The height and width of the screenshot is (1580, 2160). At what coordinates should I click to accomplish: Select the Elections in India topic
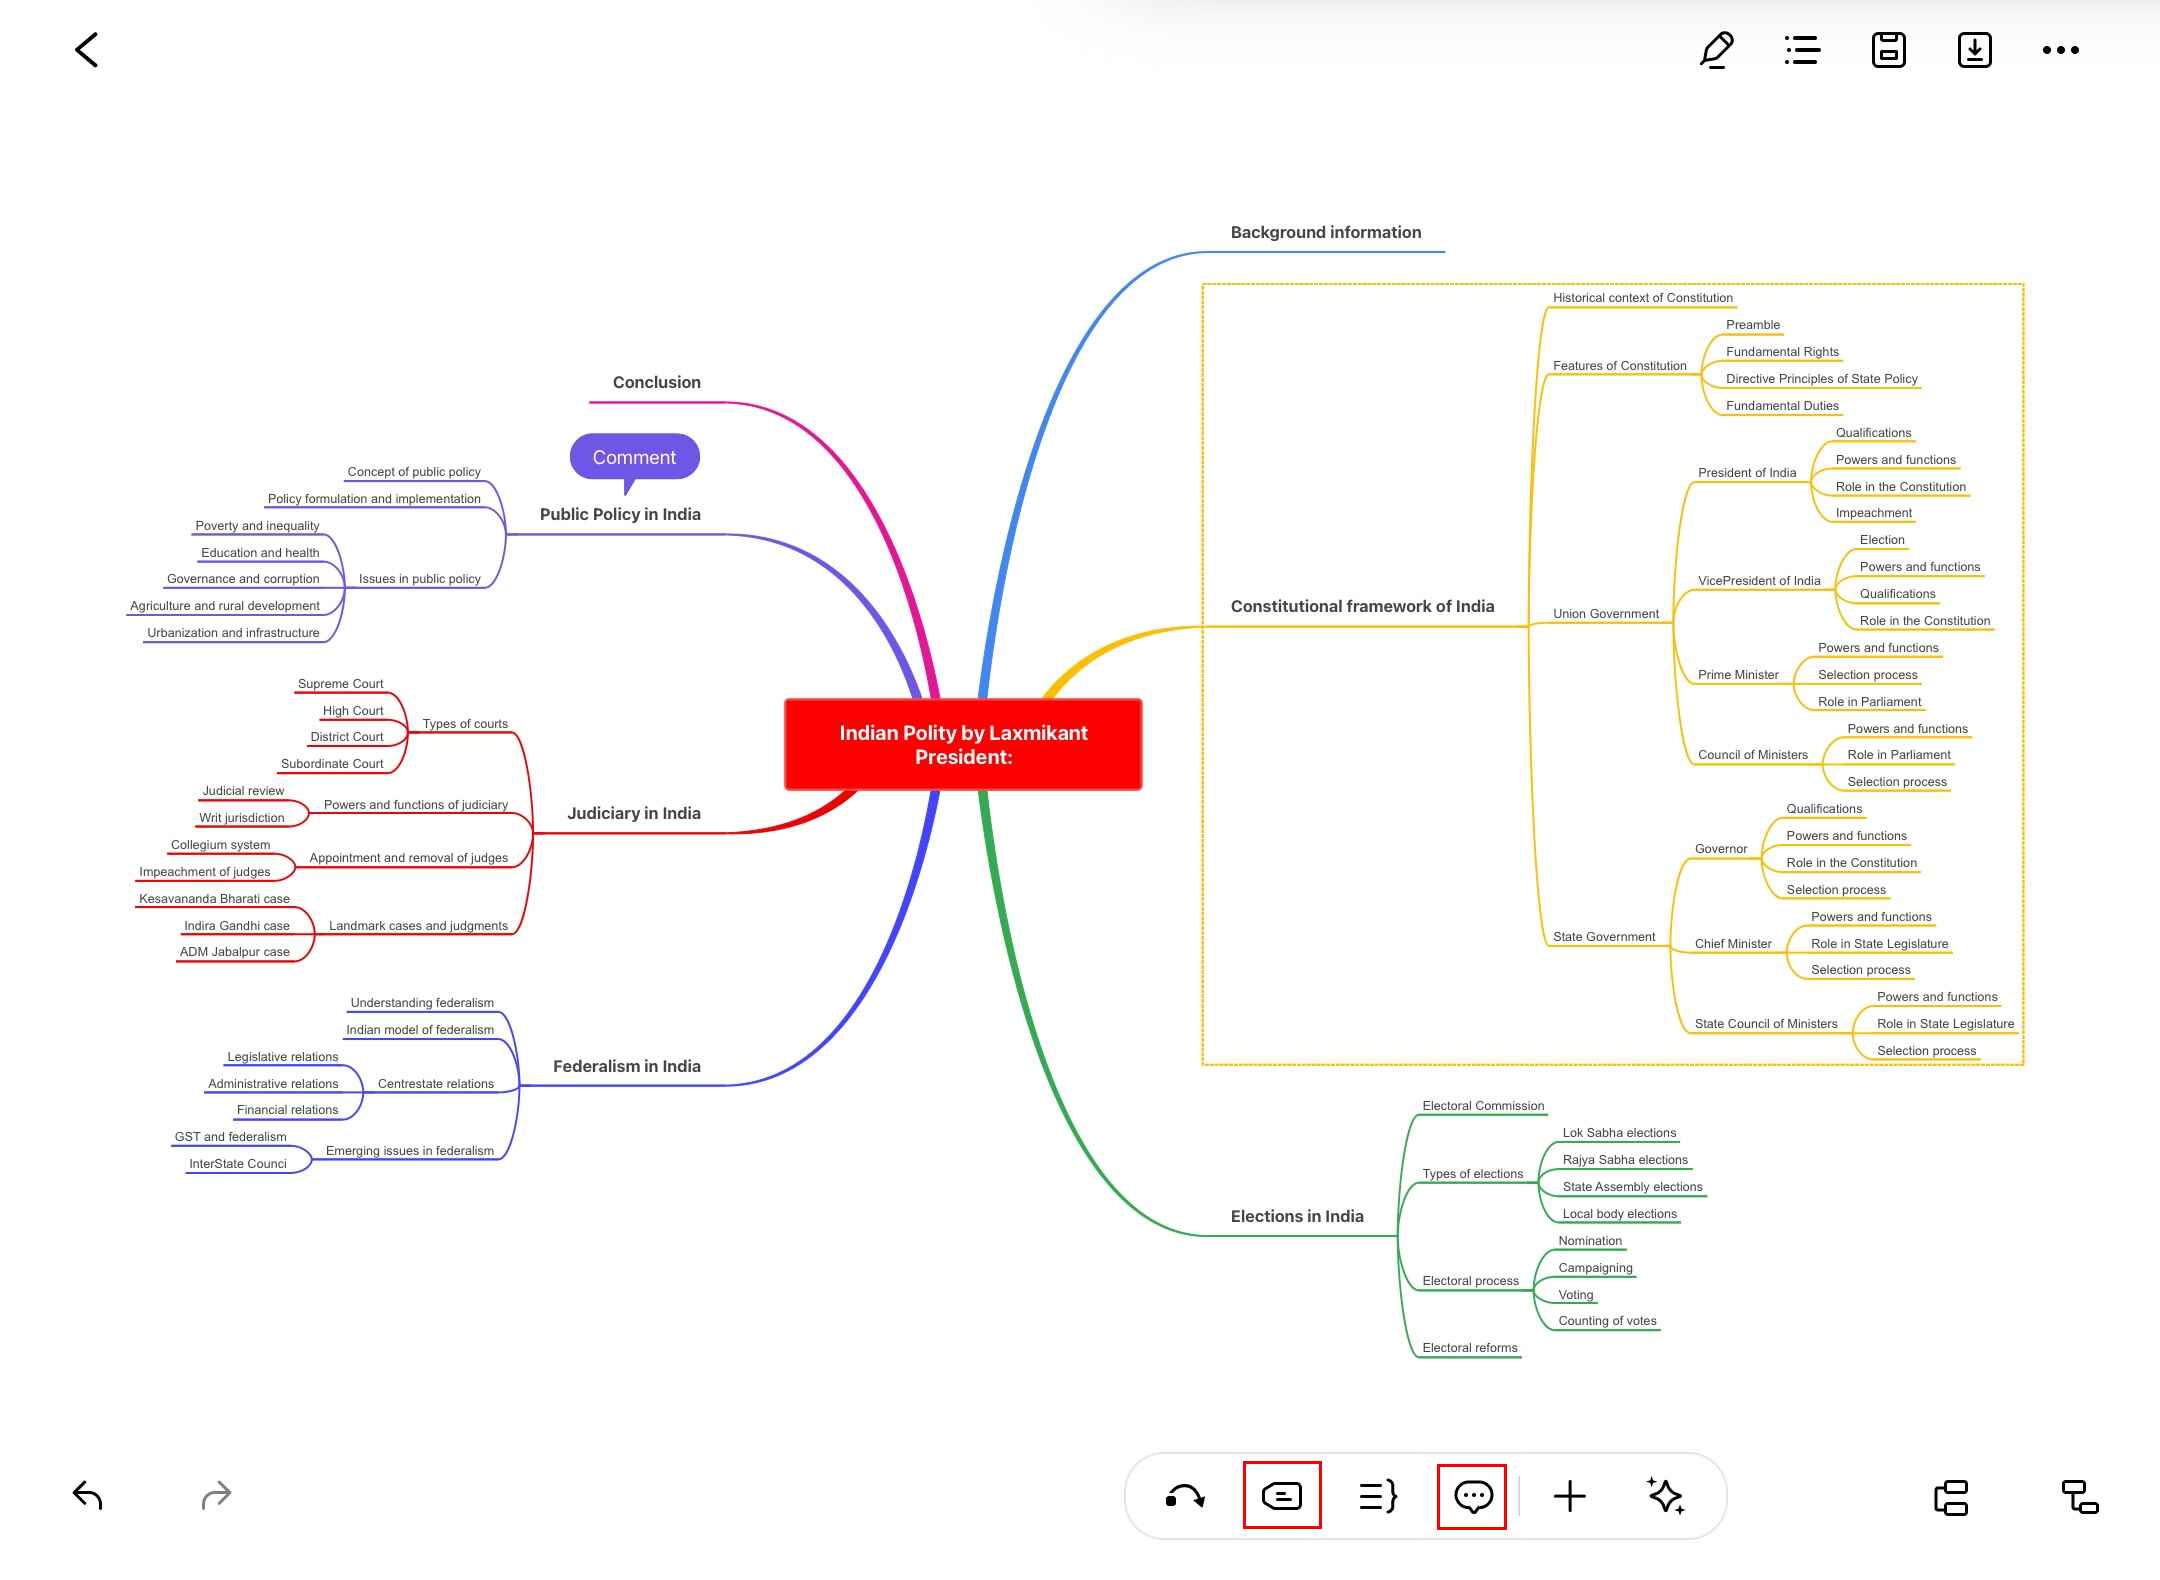(1296, 1216)
